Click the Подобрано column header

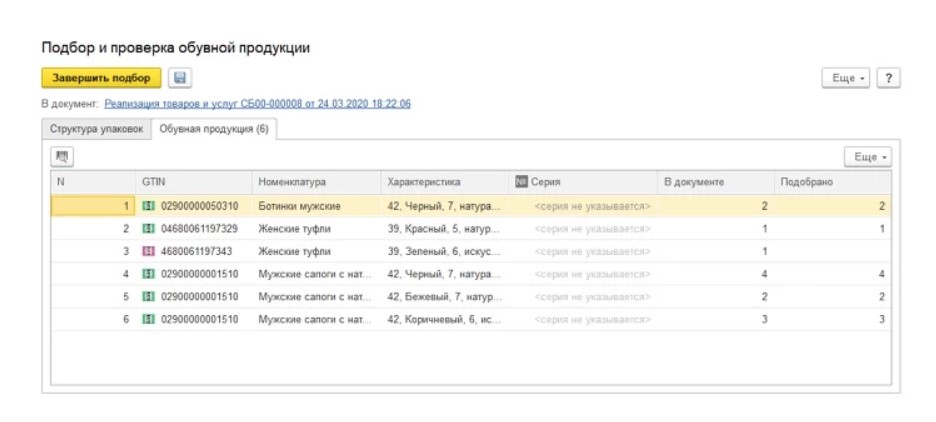(808, 182)
